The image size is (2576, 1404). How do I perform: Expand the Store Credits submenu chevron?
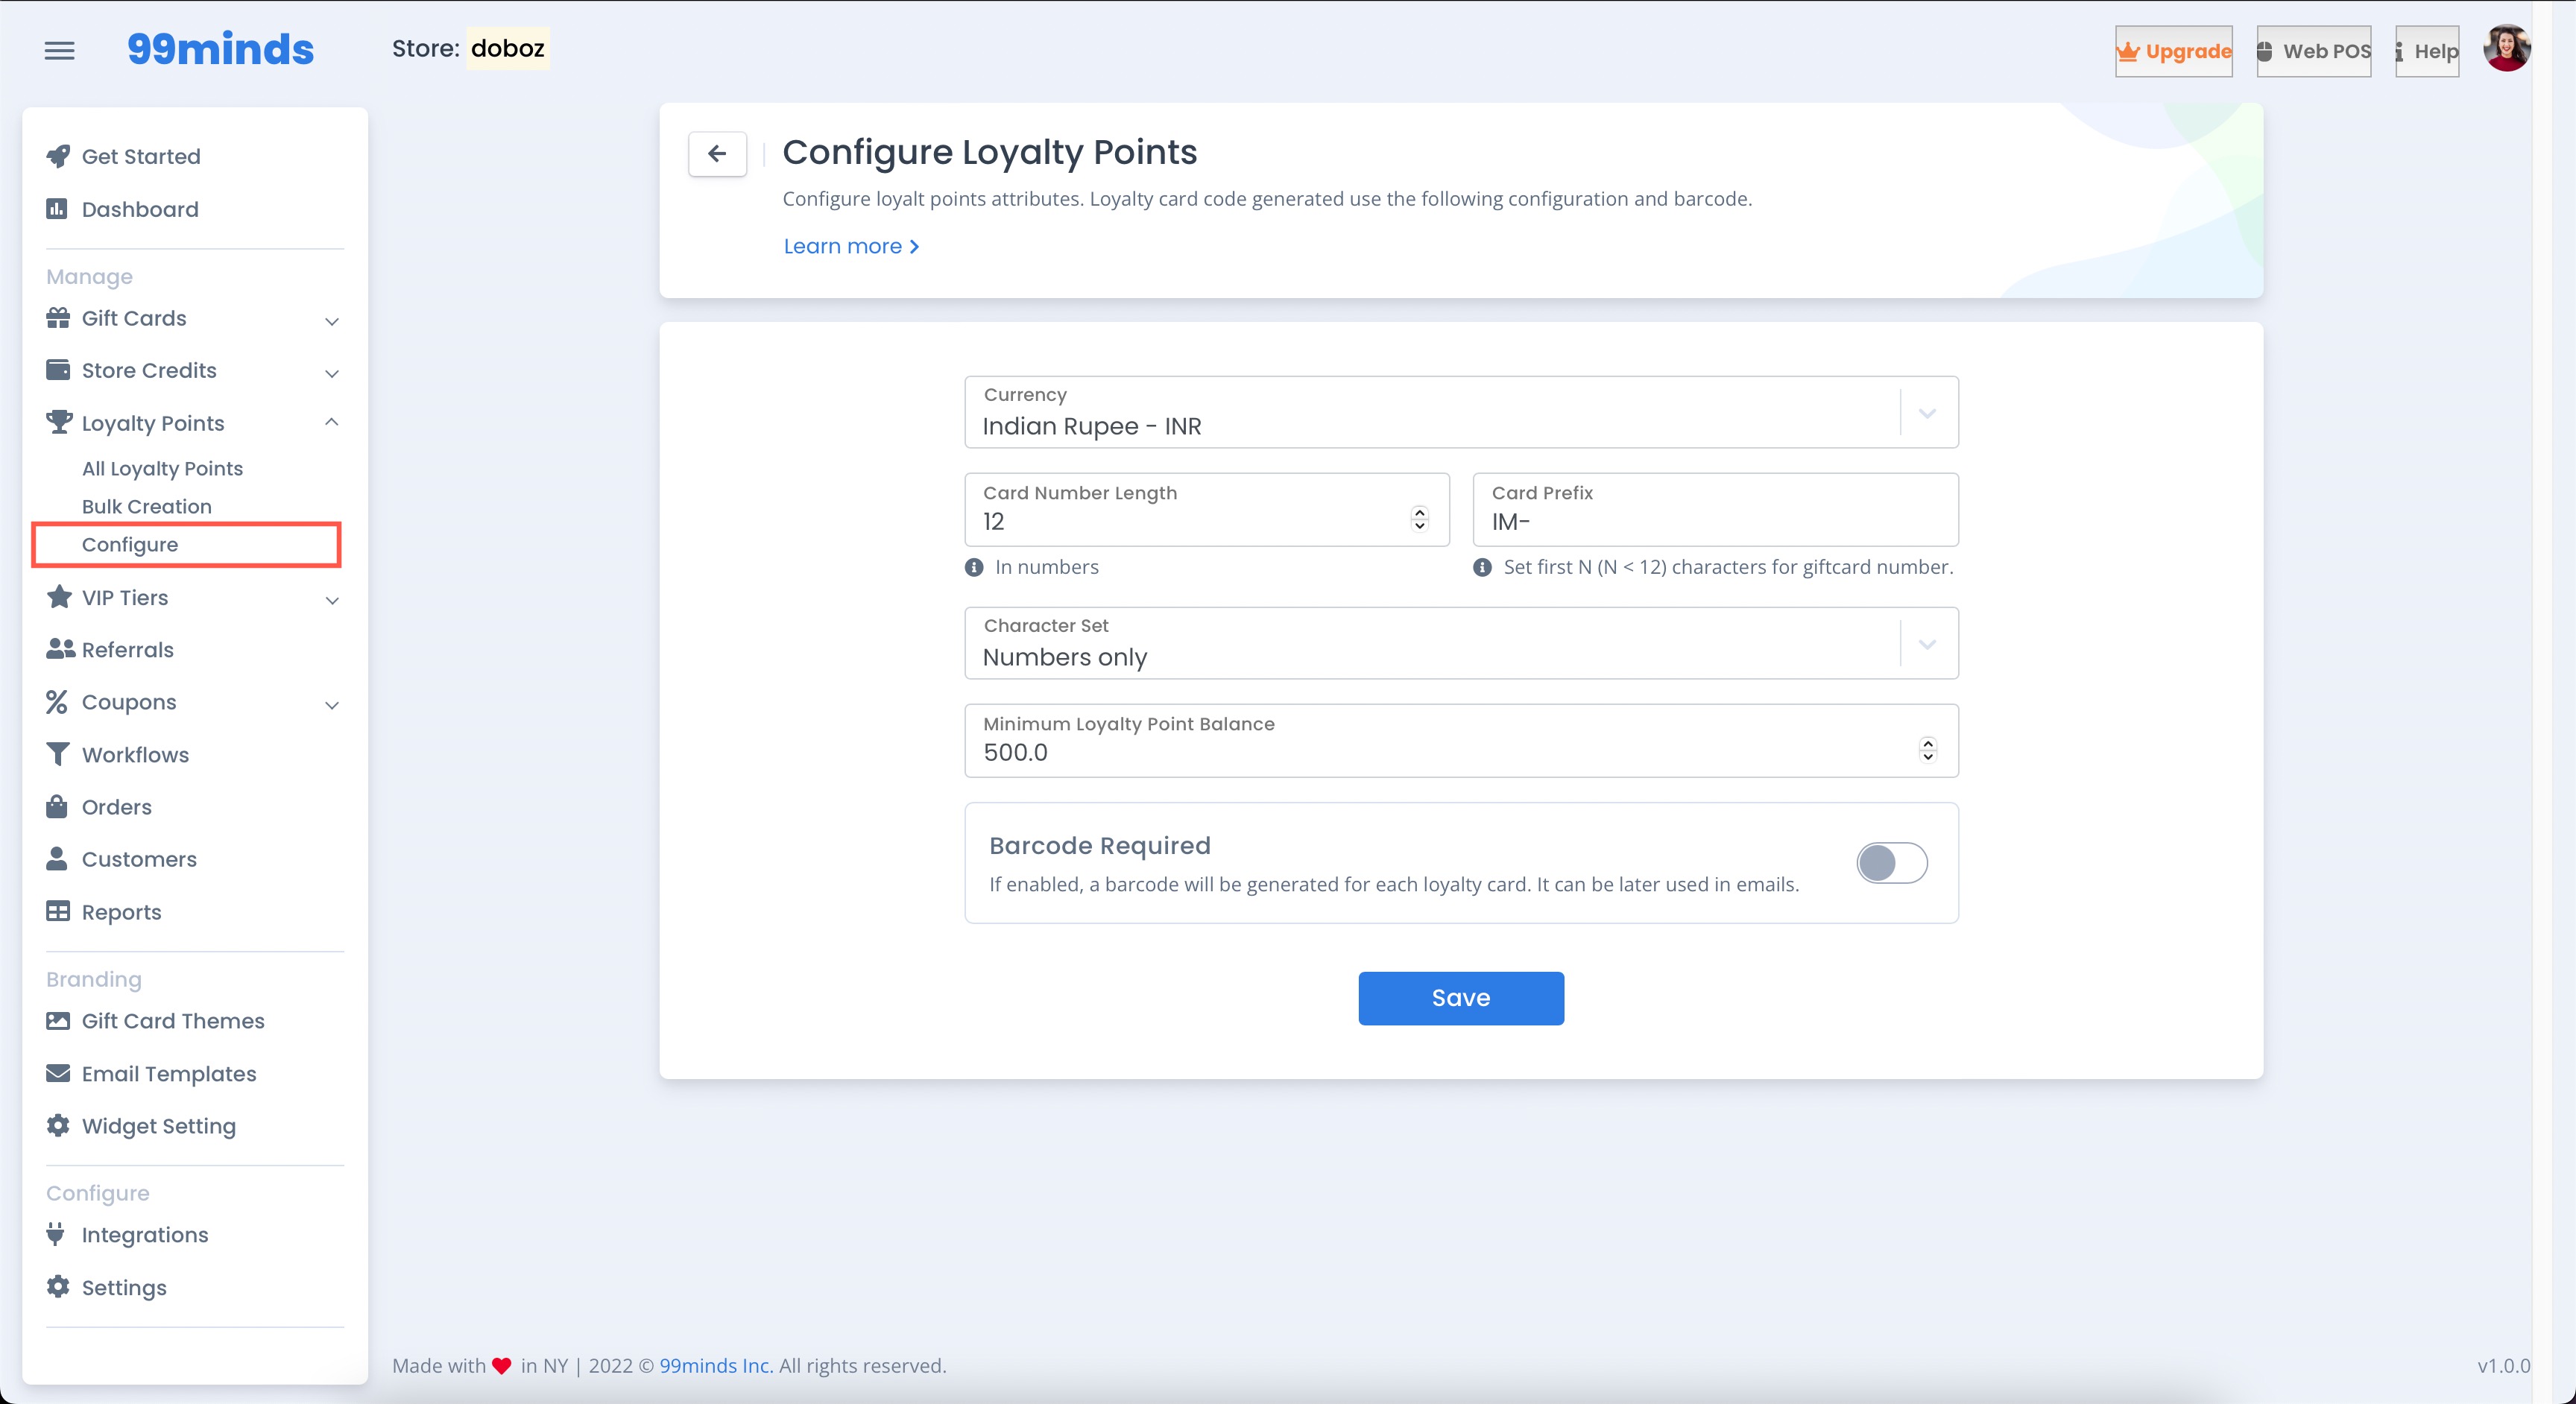332,373
